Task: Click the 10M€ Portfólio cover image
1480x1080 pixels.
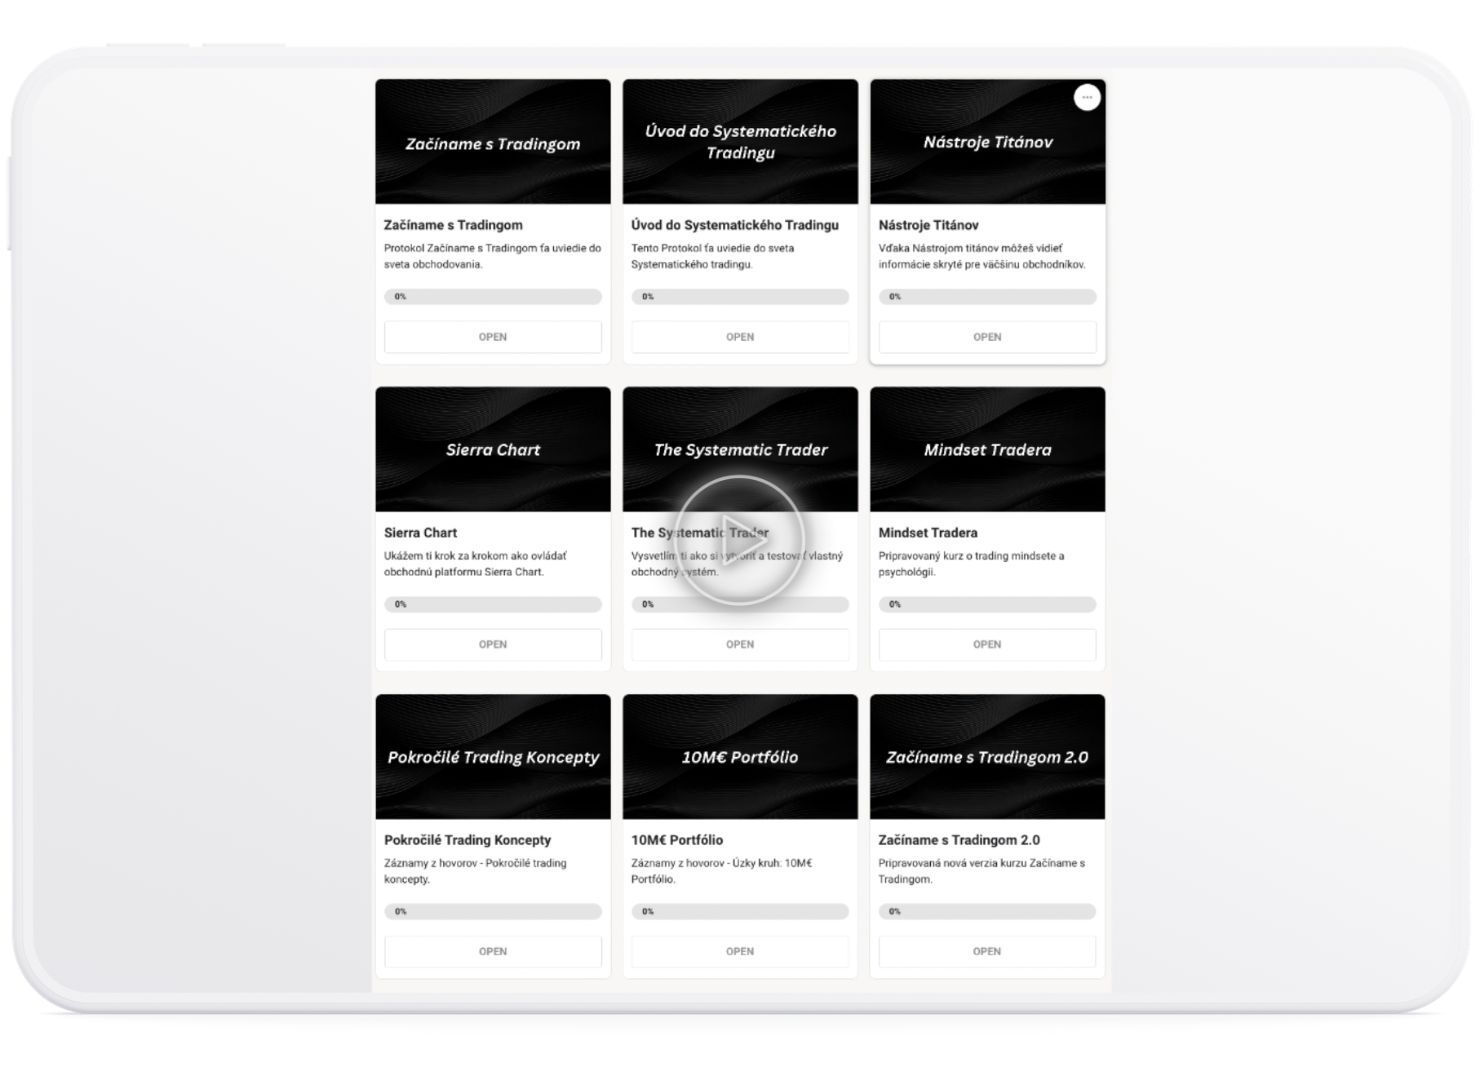Action: (739, 756)
